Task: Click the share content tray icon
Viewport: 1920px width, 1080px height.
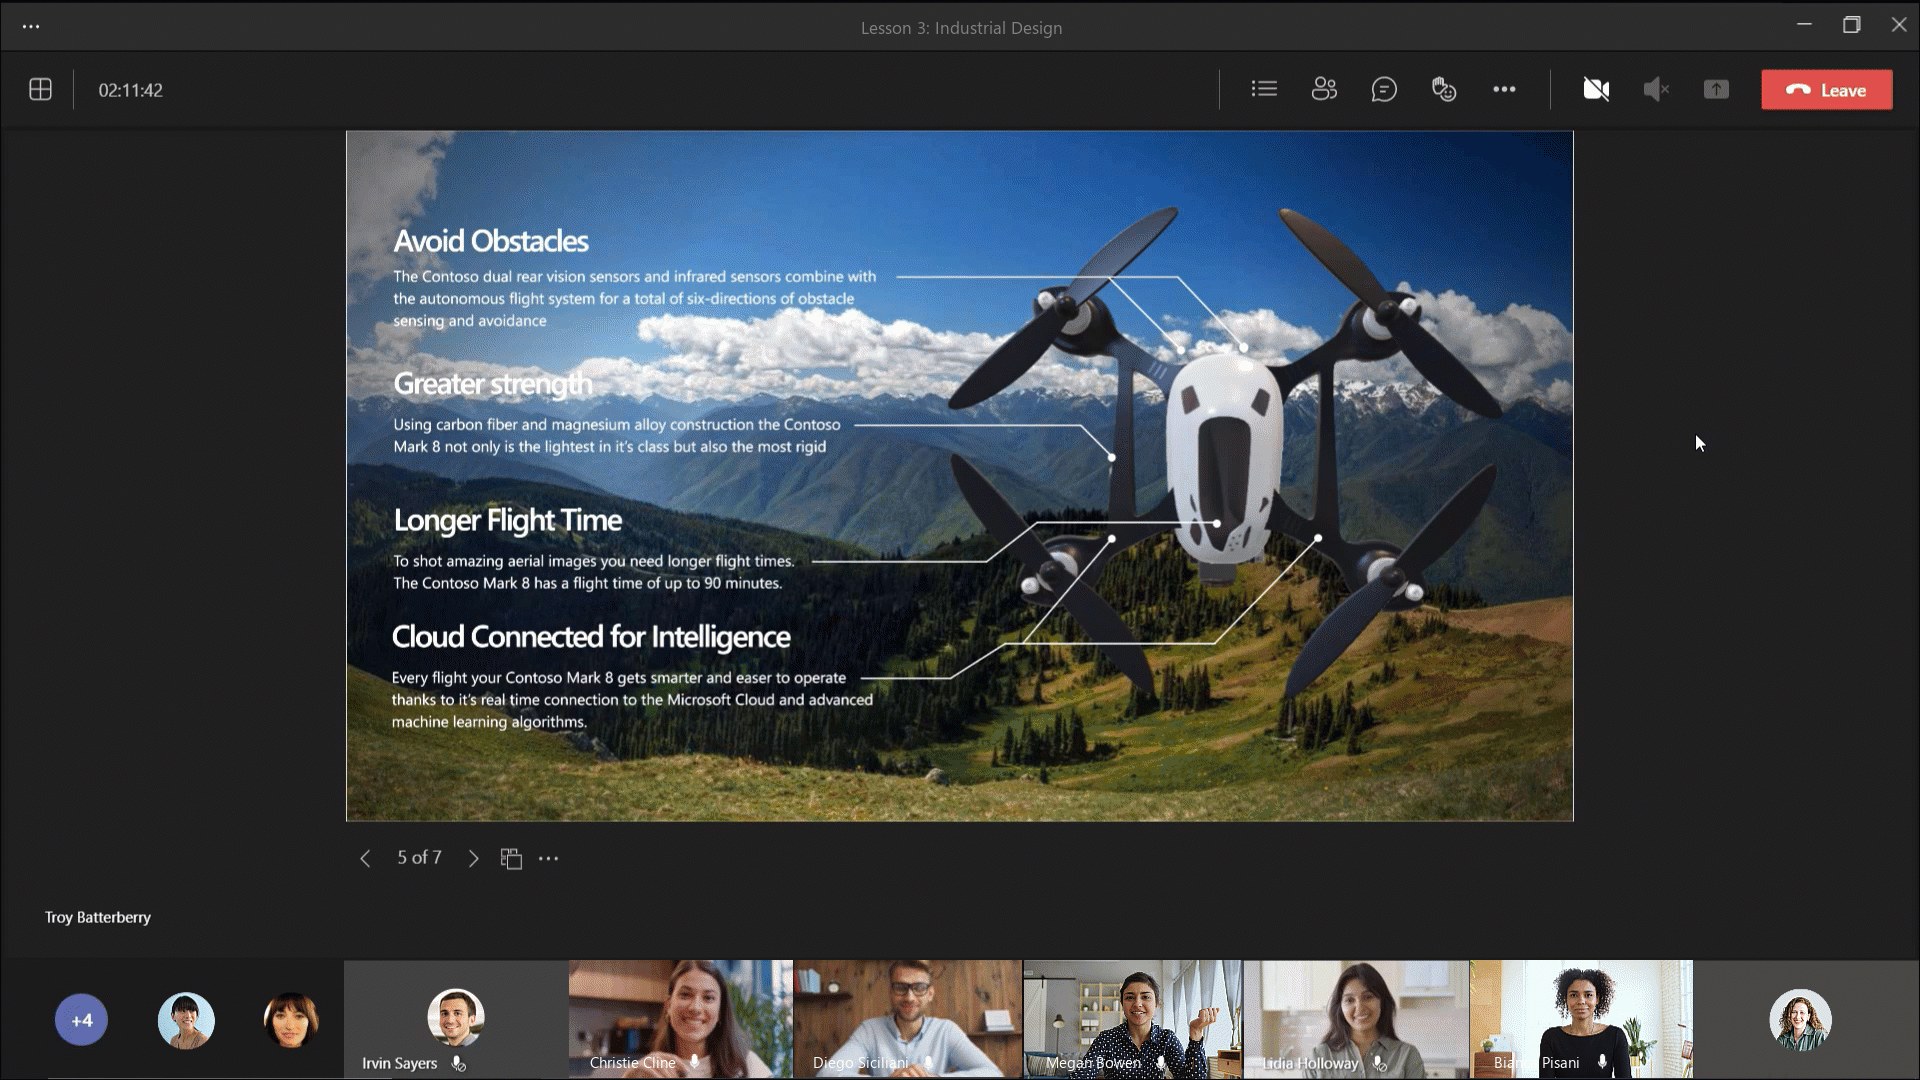Action: pos(1716,90)
